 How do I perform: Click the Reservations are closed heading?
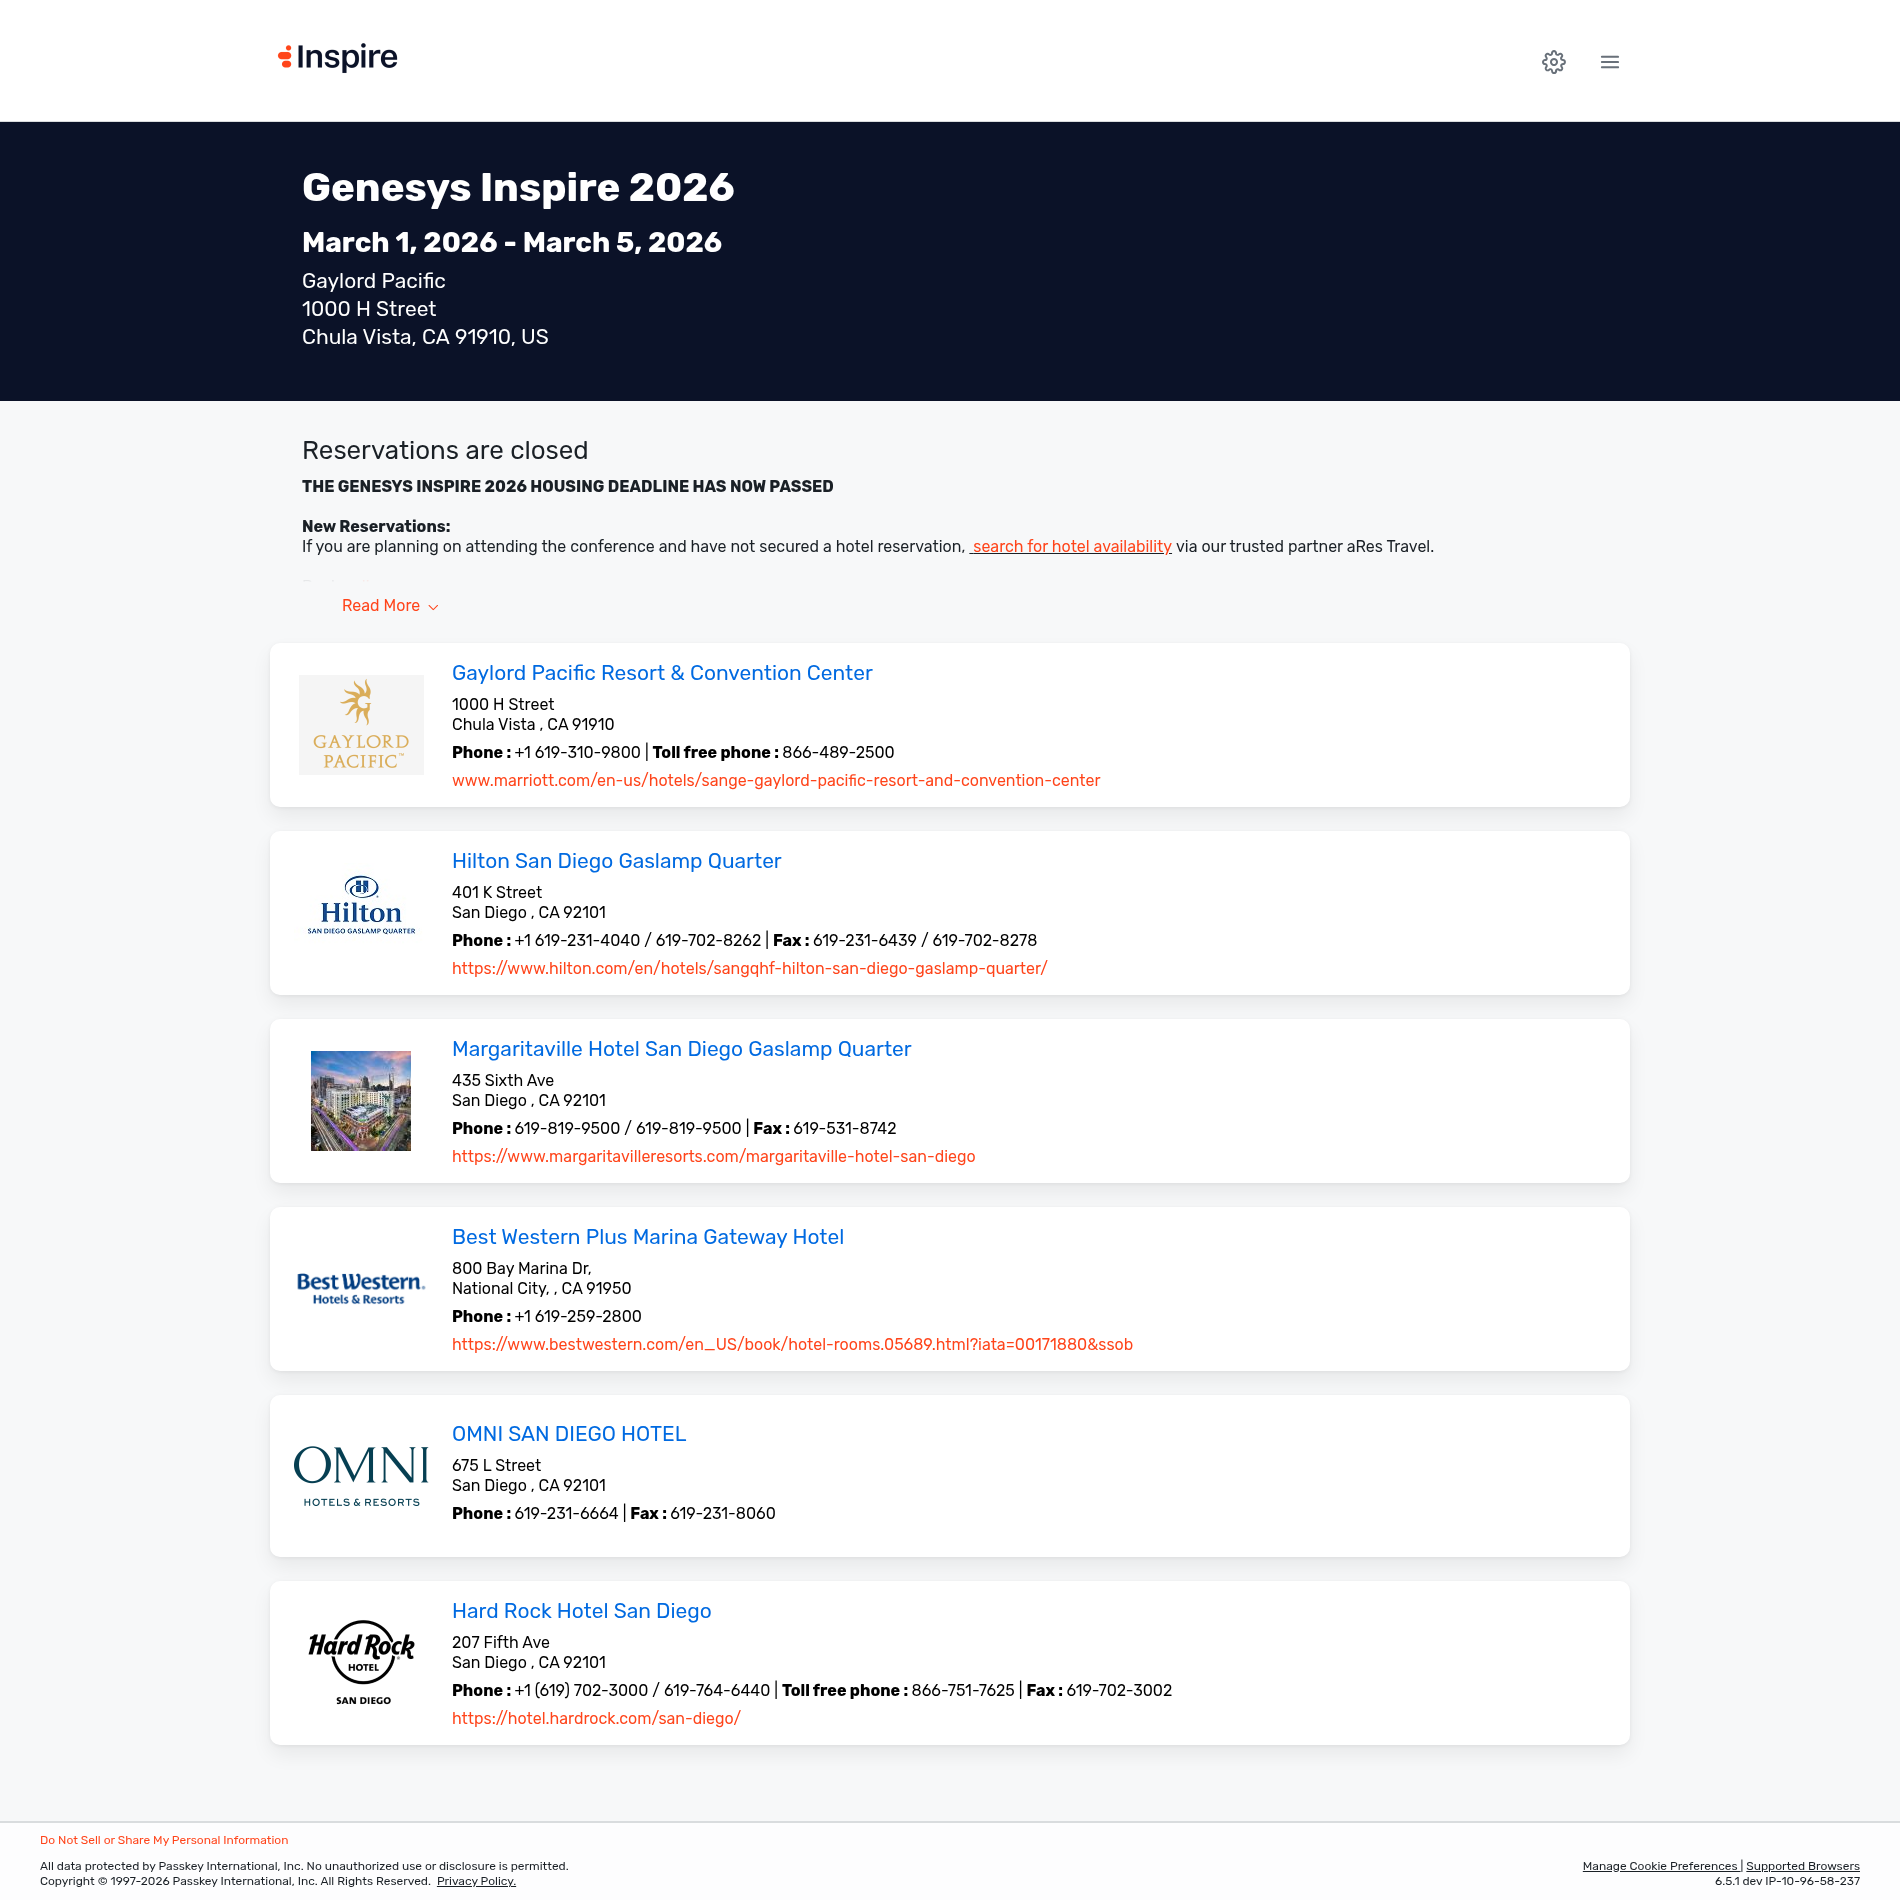click(x=445, y=450)
